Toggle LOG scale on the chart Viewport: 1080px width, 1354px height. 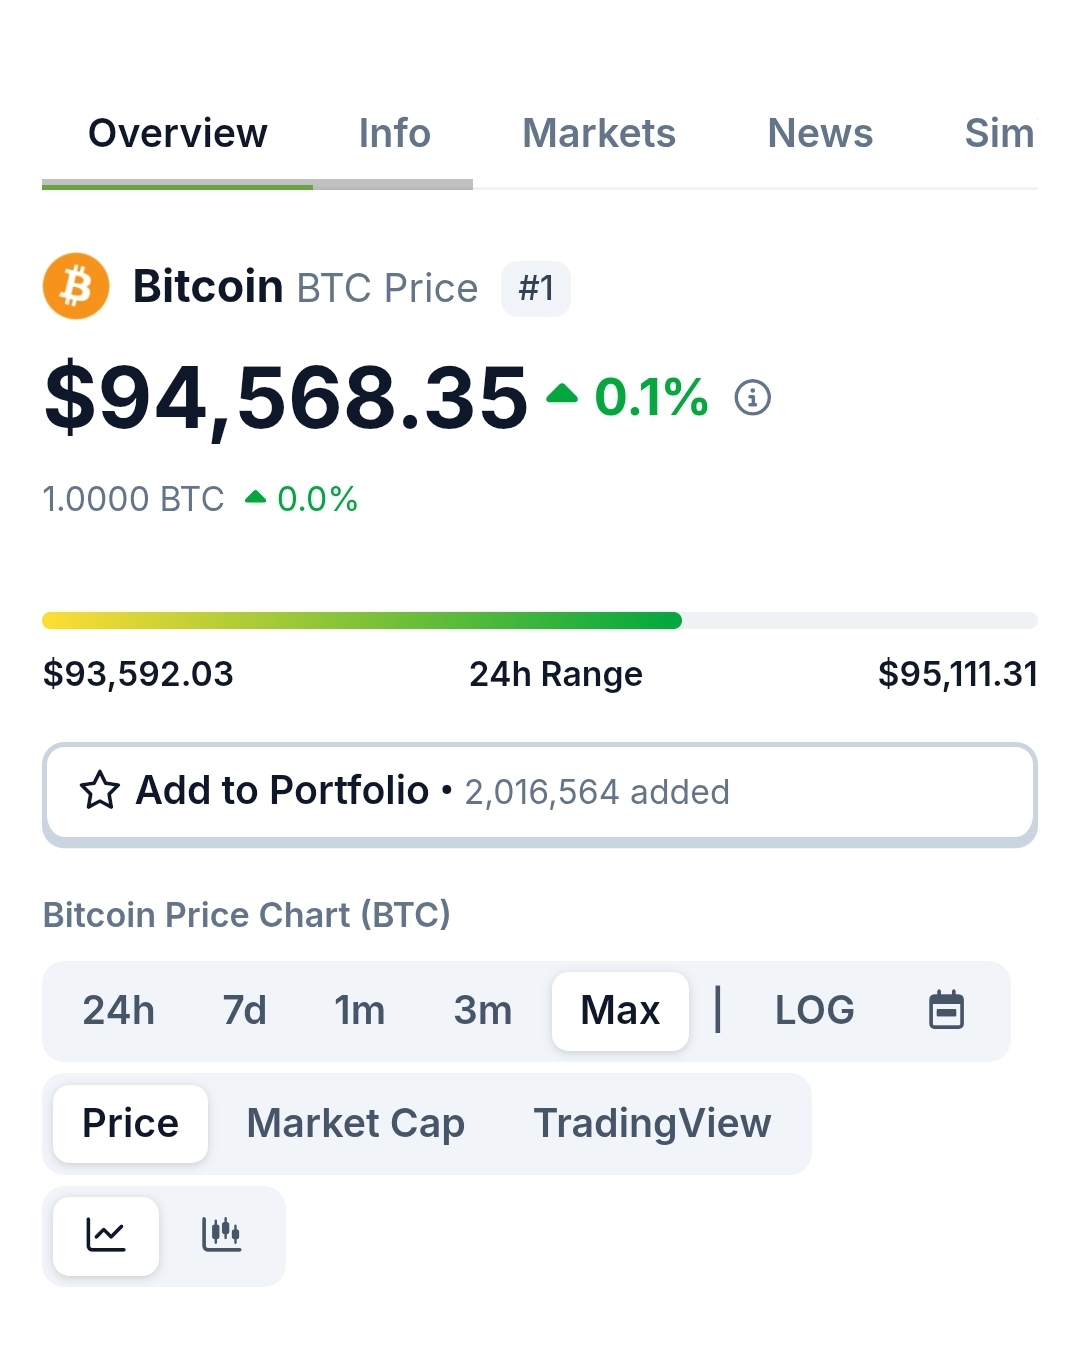pos(815,1011)
